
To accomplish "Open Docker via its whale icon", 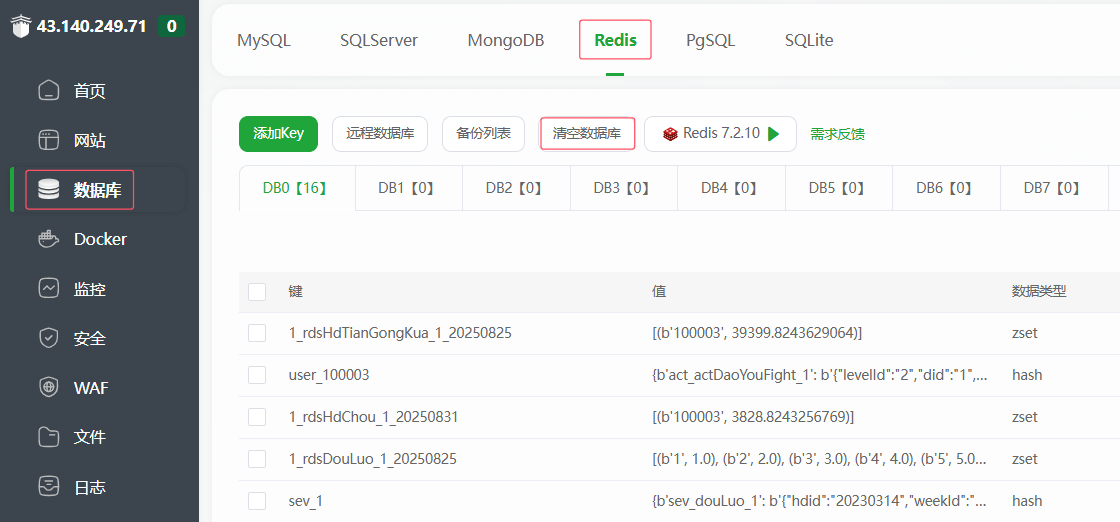I will point(48,239).
